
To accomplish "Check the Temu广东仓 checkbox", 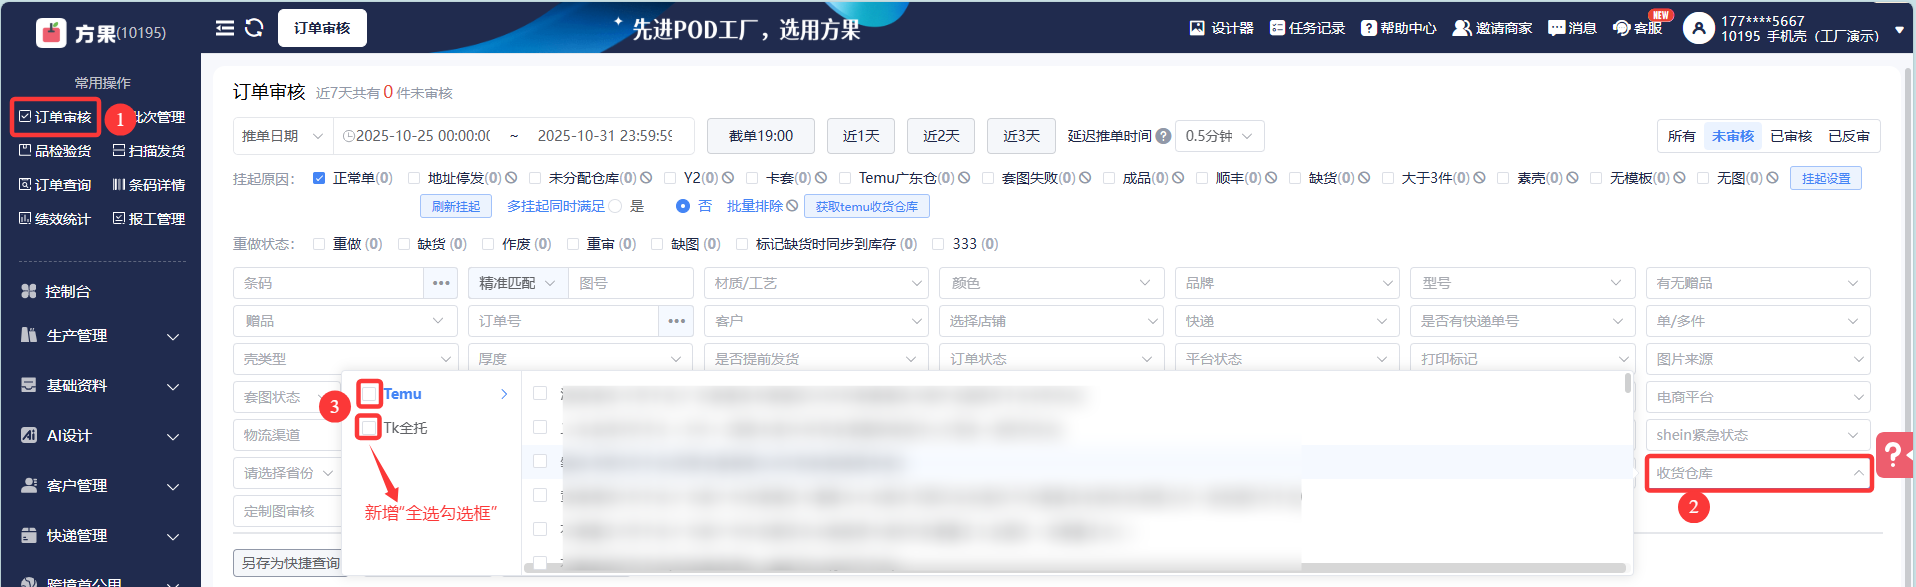I will (845, 178).
